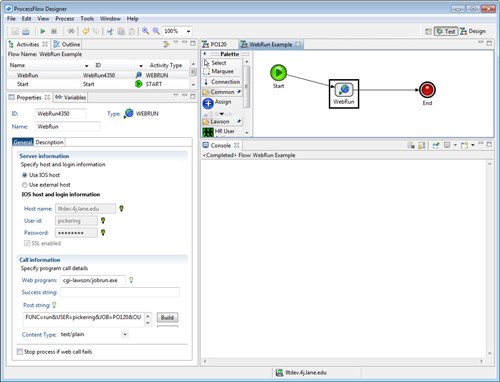Collapse the Common palette drawer
The image size is (500, 382).
pyautogui.click(x=222, y=92)
